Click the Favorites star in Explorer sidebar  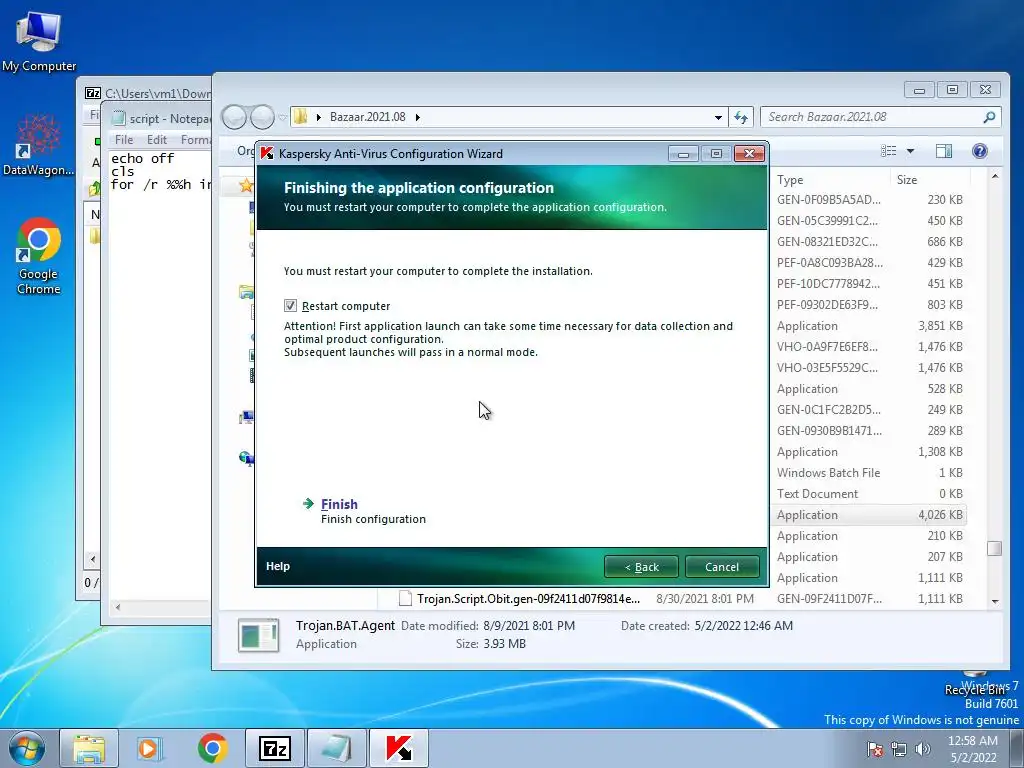[x=246, y=186]
